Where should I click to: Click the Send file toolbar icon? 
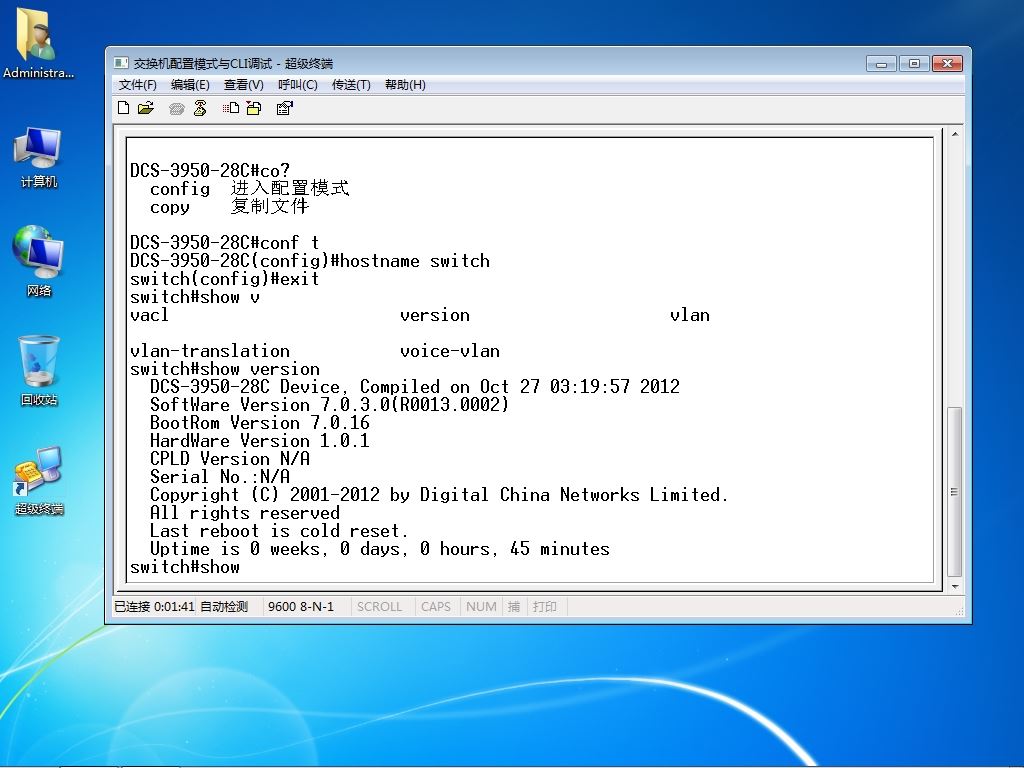231,108
